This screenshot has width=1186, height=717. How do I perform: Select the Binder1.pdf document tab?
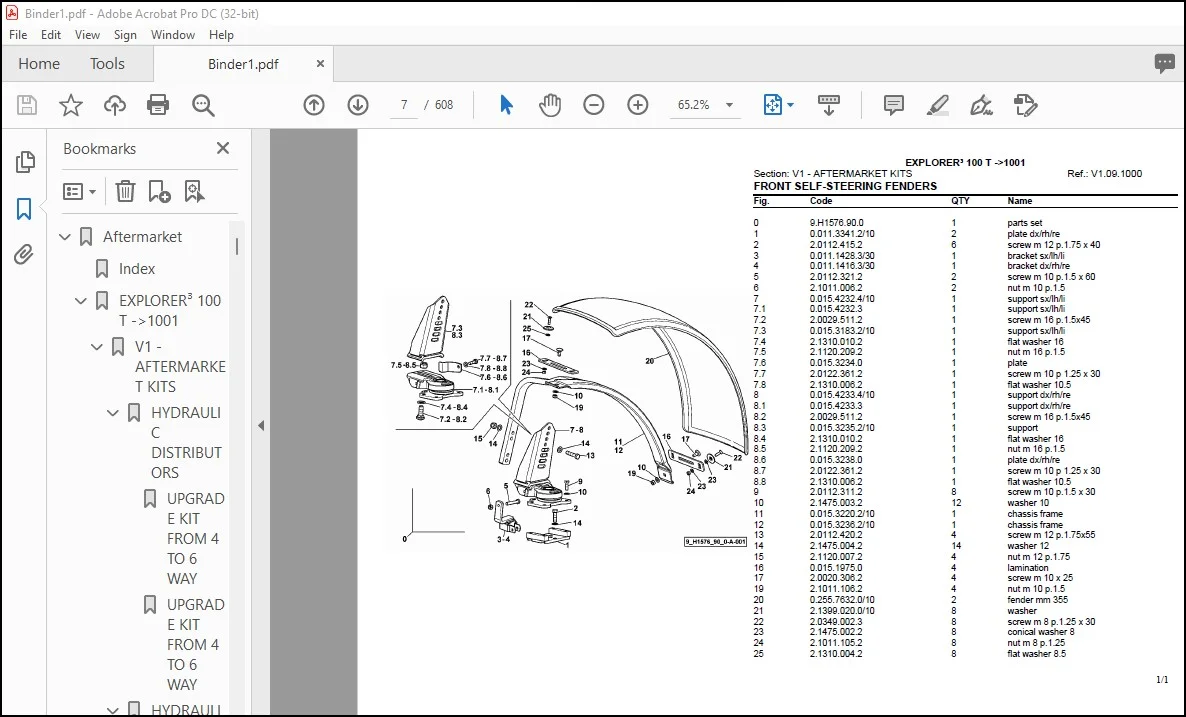tap(244, 64)
